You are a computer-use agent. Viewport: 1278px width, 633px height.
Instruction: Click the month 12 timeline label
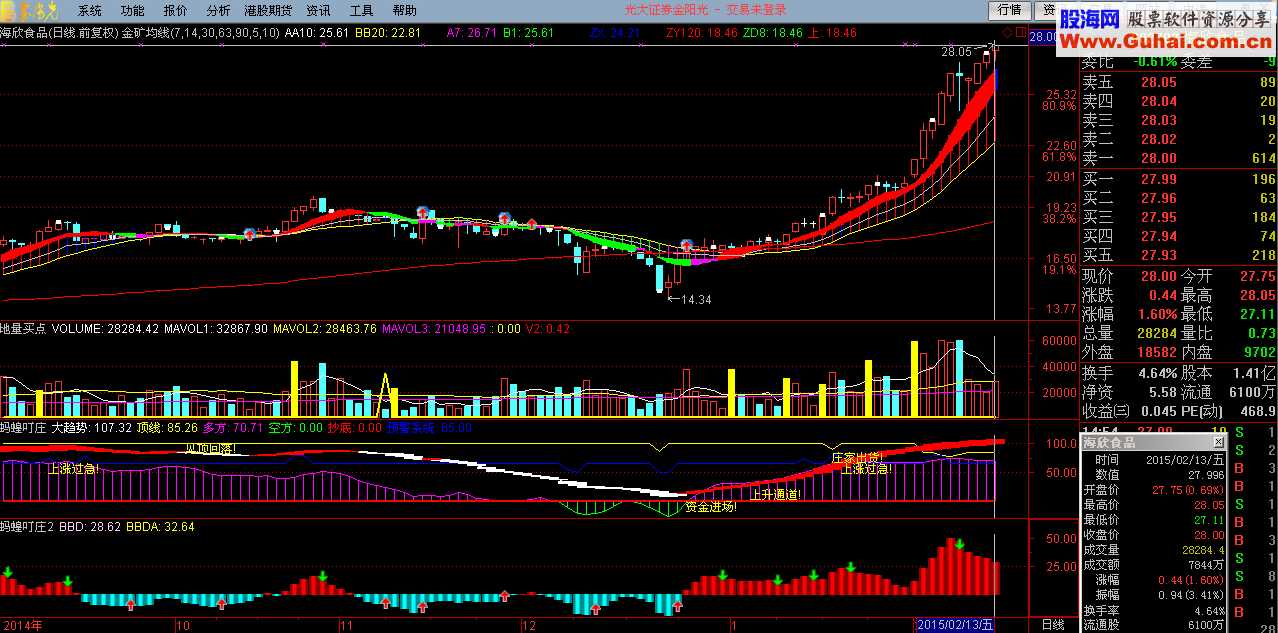click(x=530, y=625)
